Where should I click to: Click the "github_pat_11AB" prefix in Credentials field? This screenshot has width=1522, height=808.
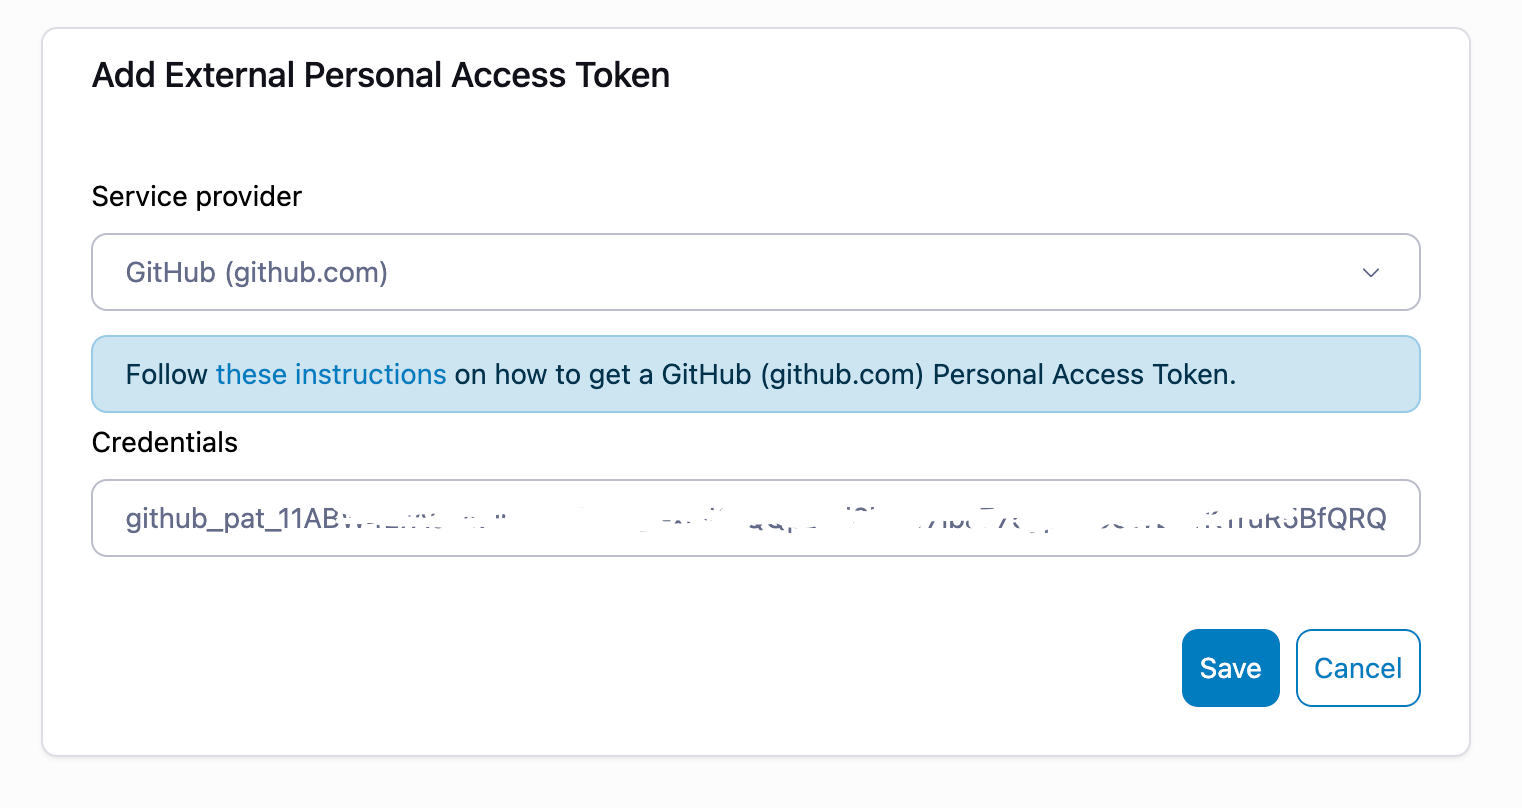click(x=232, y=519)
